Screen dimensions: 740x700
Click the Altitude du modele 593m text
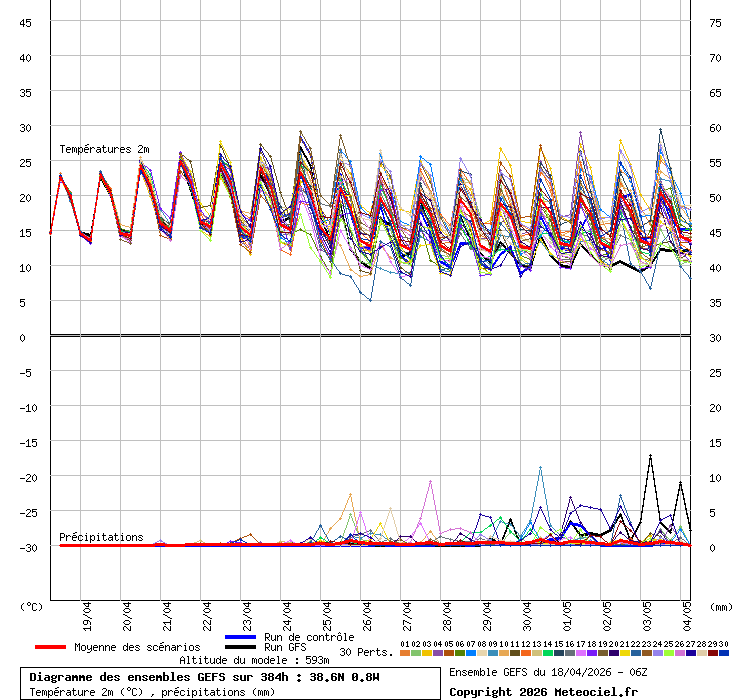tap(254, 660)
